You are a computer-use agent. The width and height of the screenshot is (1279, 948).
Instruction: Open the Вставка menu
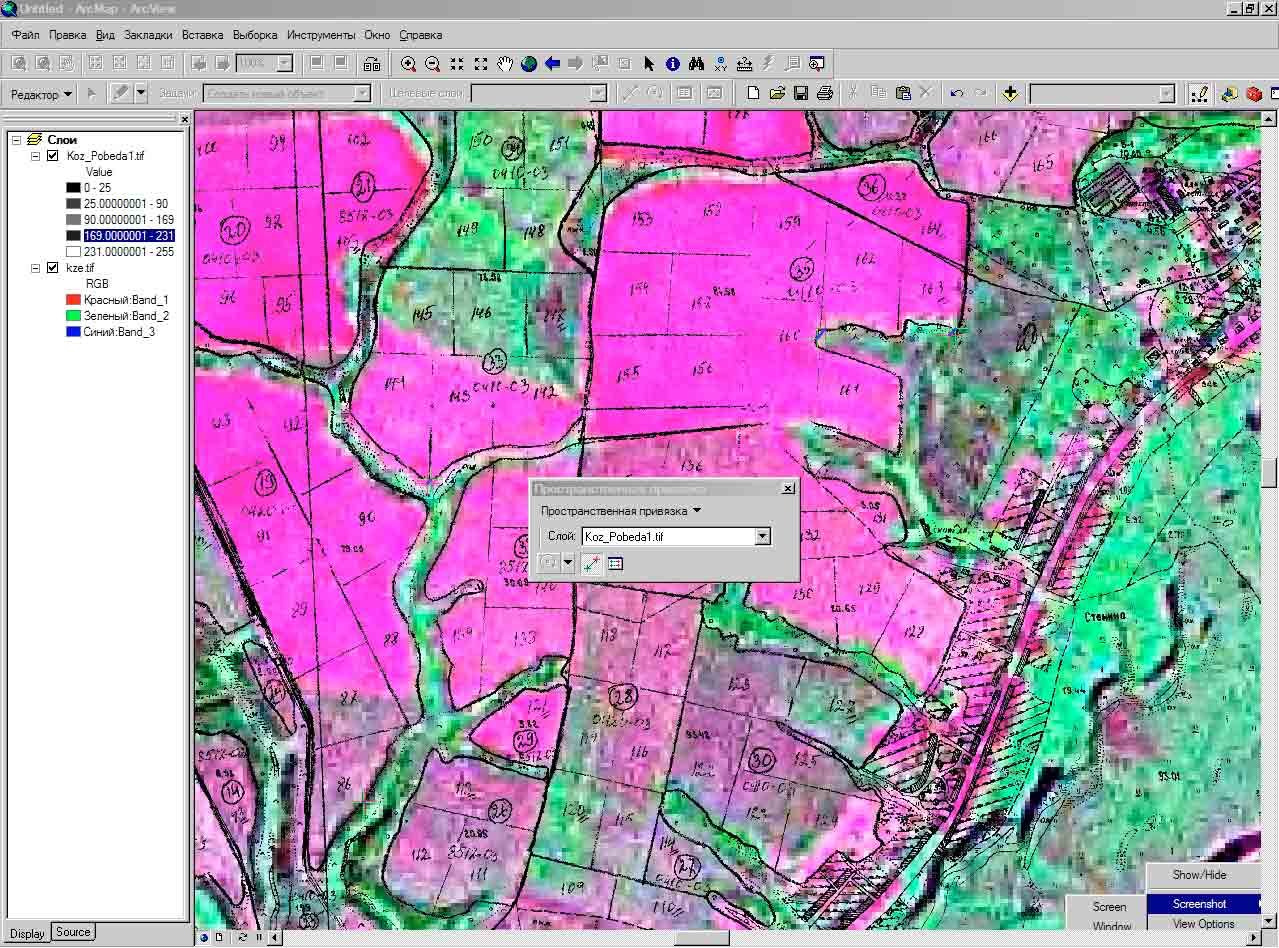pyautogui.click(x=202, y=34)
